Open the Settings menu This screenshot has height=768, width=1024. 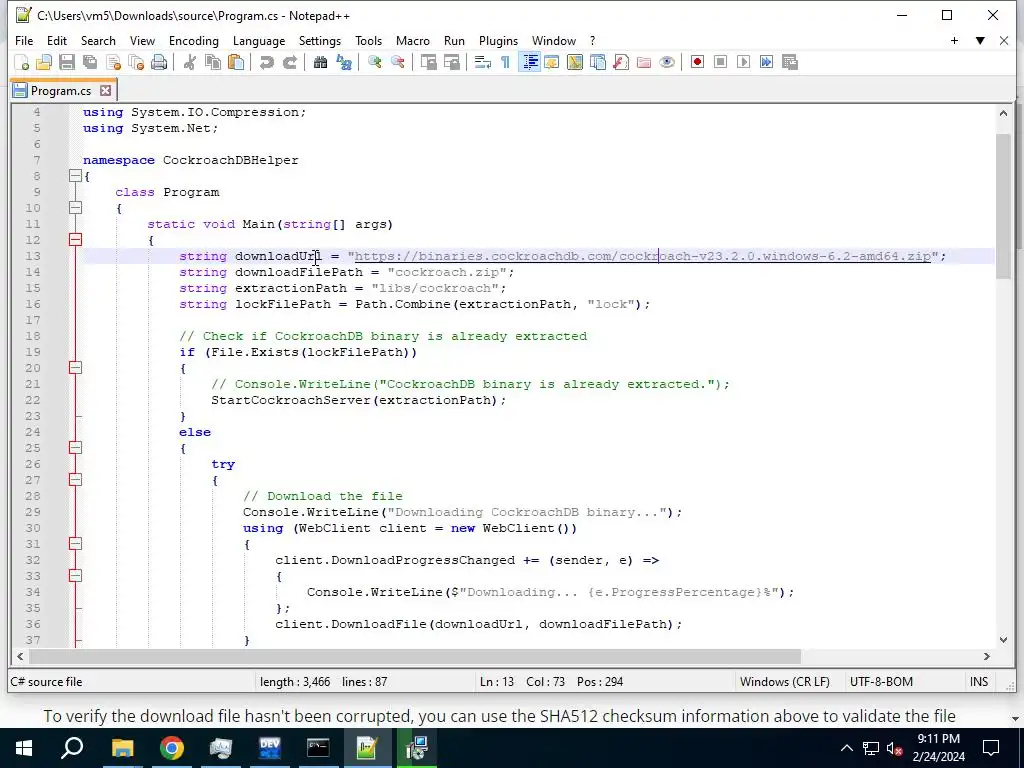pos(320,40)
